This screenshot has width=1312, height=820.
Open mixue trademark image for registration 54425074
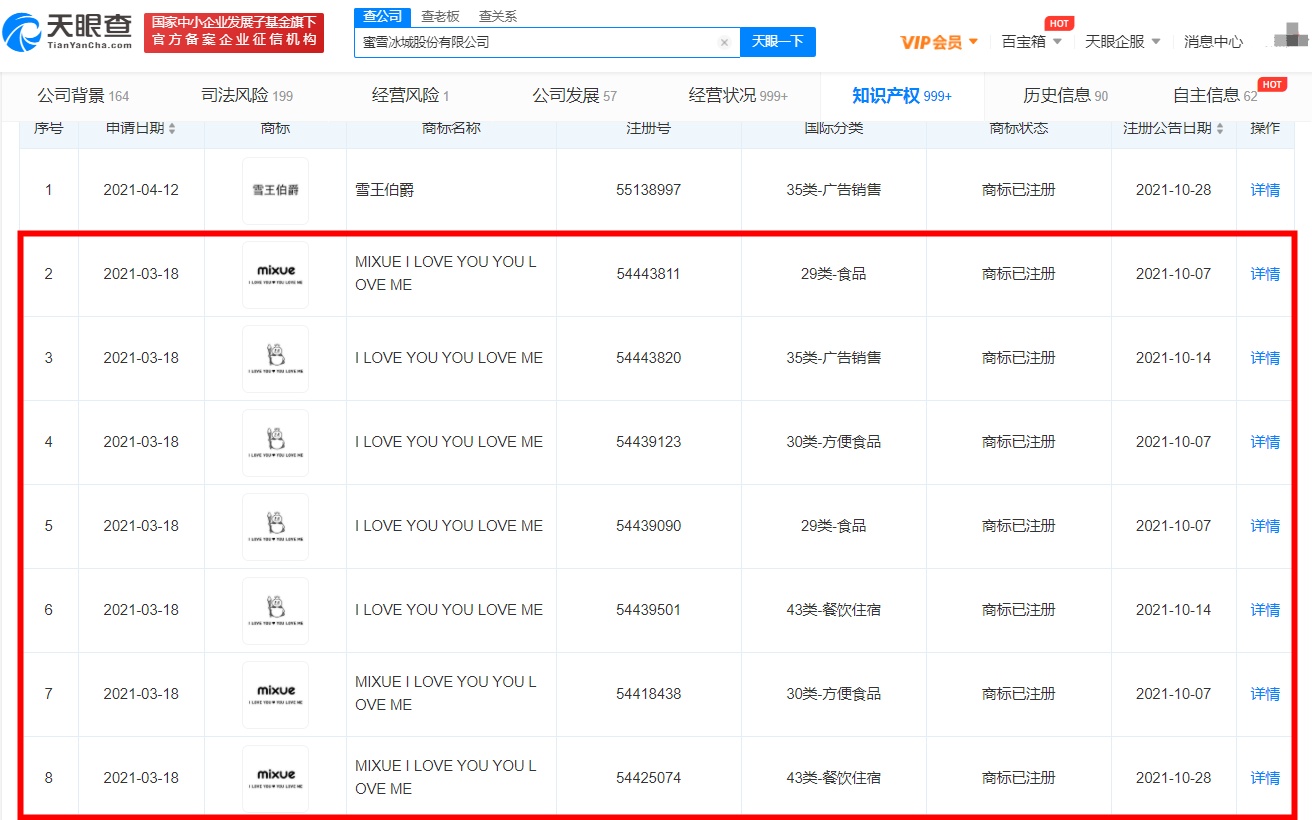tap(275, 778)
